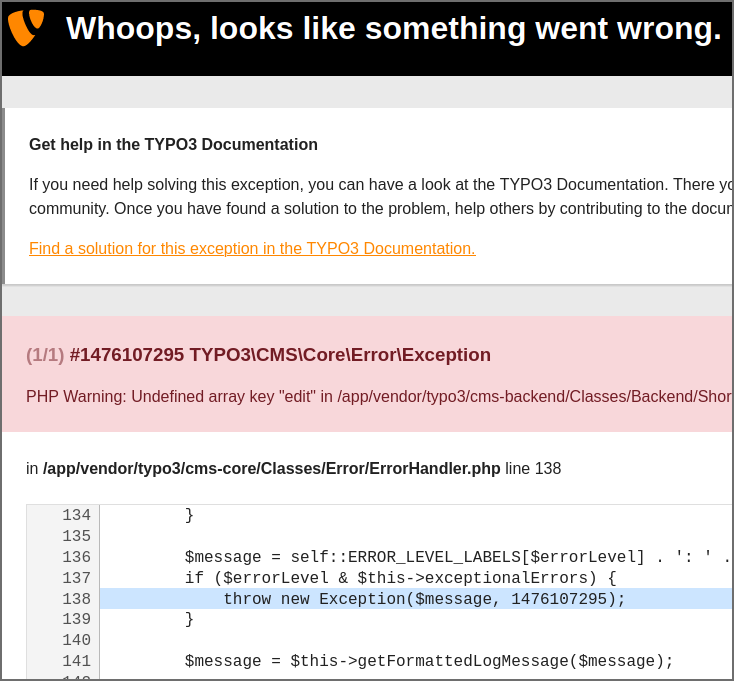Viewport: 734px width, 681px height.
Task: Select the ErrorHandler.php file path
Action: (271, 468)
